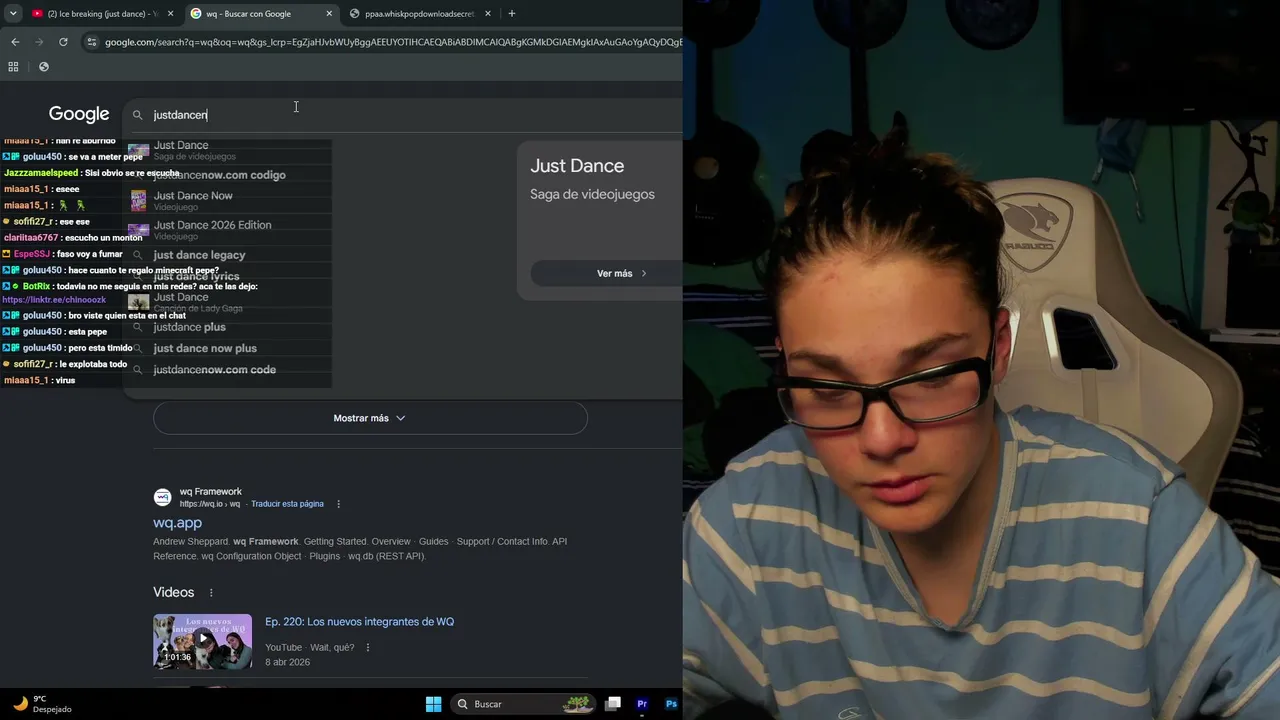Reload the current page
This screenshot has width=1280, height=720.
[63, 42]
